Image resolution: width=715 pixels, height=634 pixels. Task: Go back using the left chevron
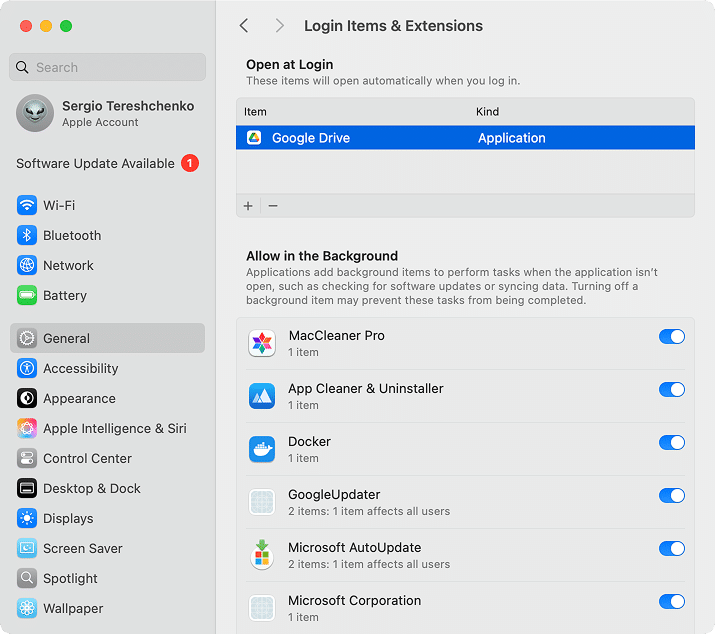pyautogui.click(x=244, y=26)
